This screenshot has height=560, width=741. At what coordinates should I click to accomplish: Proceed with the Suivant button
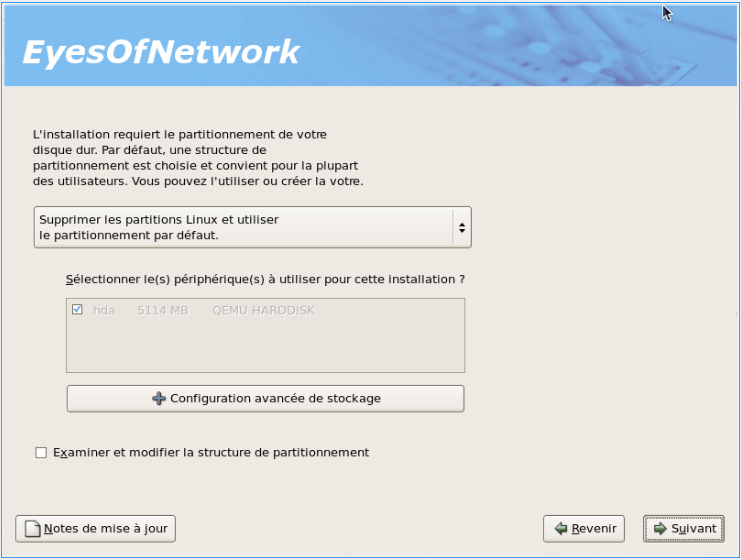[x=684, y=528]
